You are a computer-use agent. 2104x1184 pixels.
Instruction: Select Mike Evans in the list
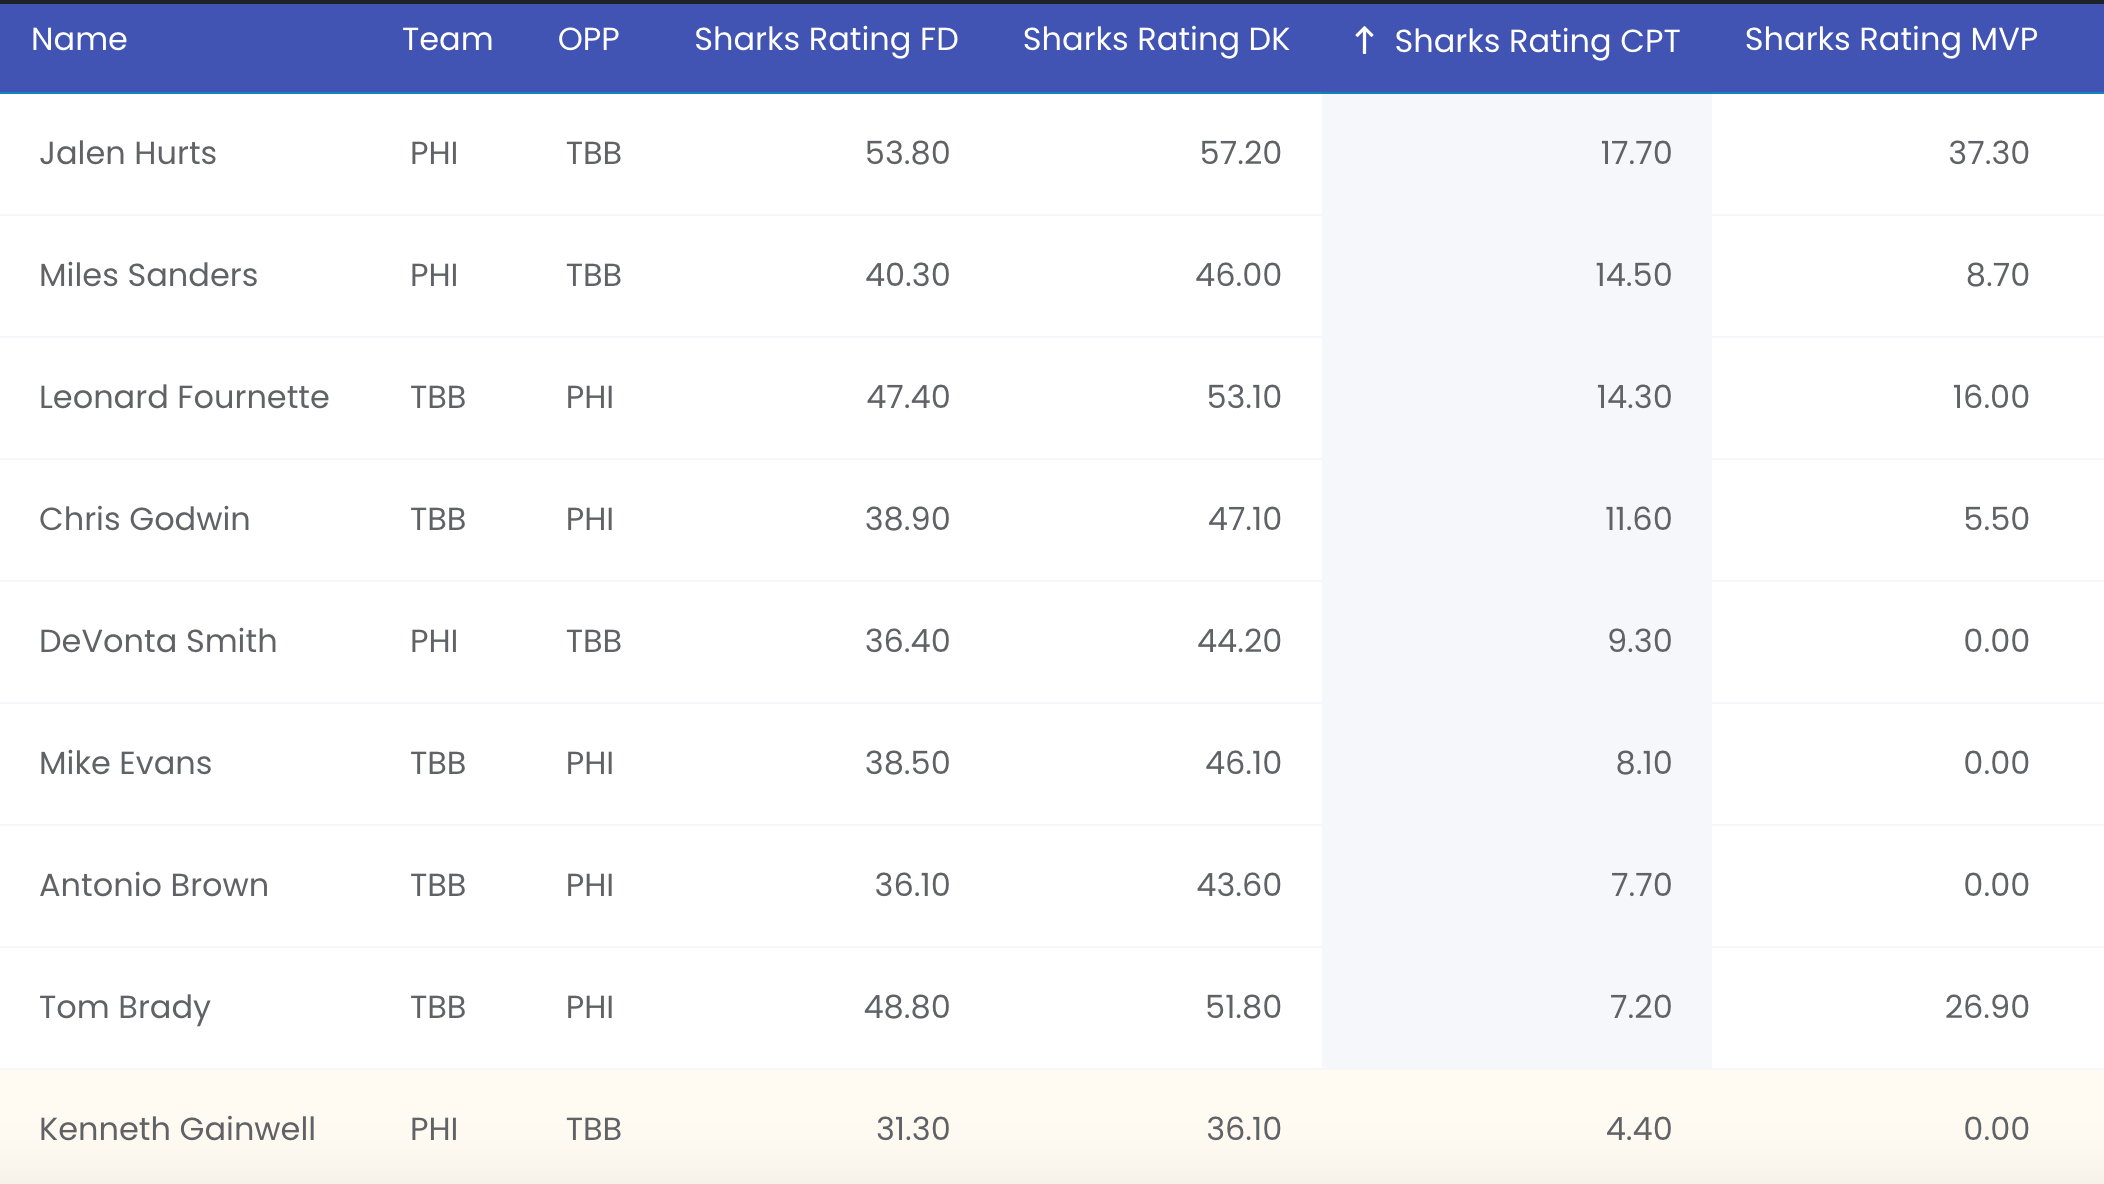pos(125,763)
